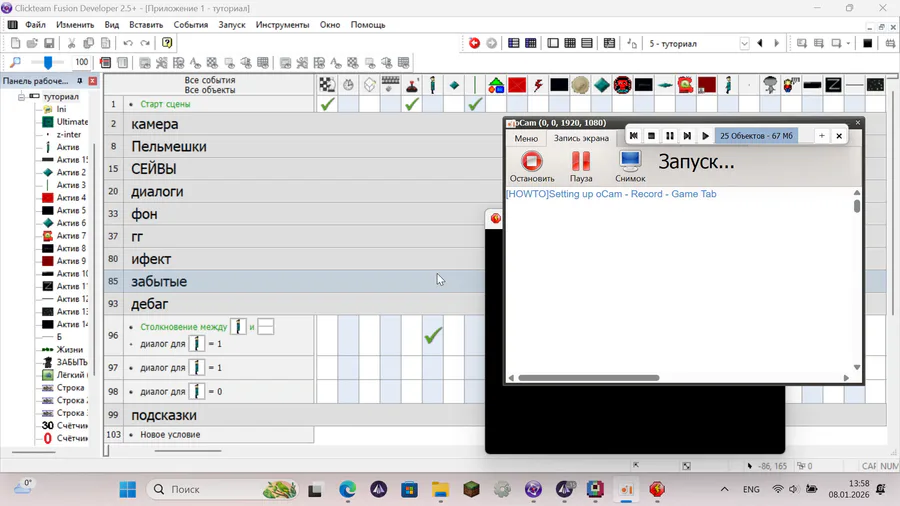900x506 pixels.
Task: Expand the камера event group
Action: point(155,124)
